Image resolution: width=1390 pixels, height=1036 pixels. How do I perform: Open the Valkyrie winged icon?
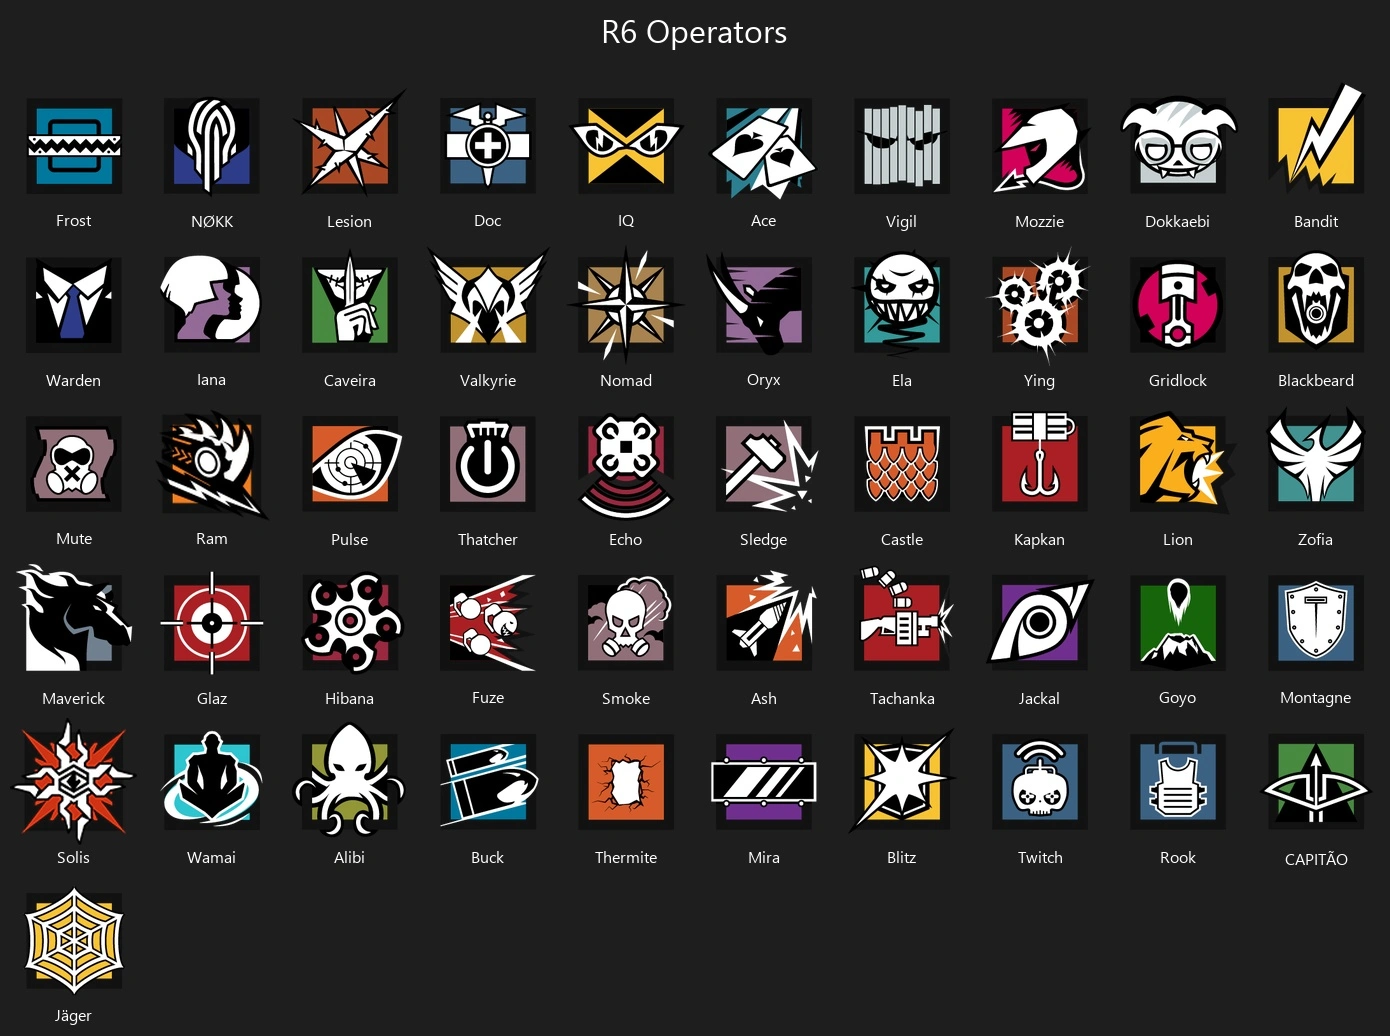pos(488,301)
